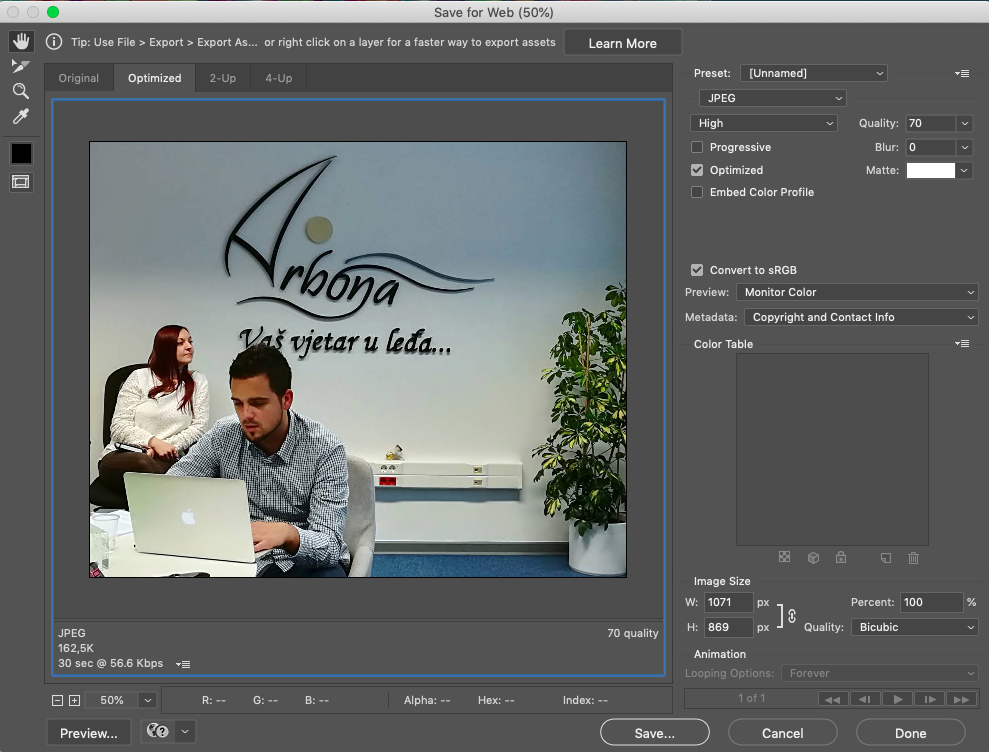Click the delete color trash icon

[x=913, y=558]
